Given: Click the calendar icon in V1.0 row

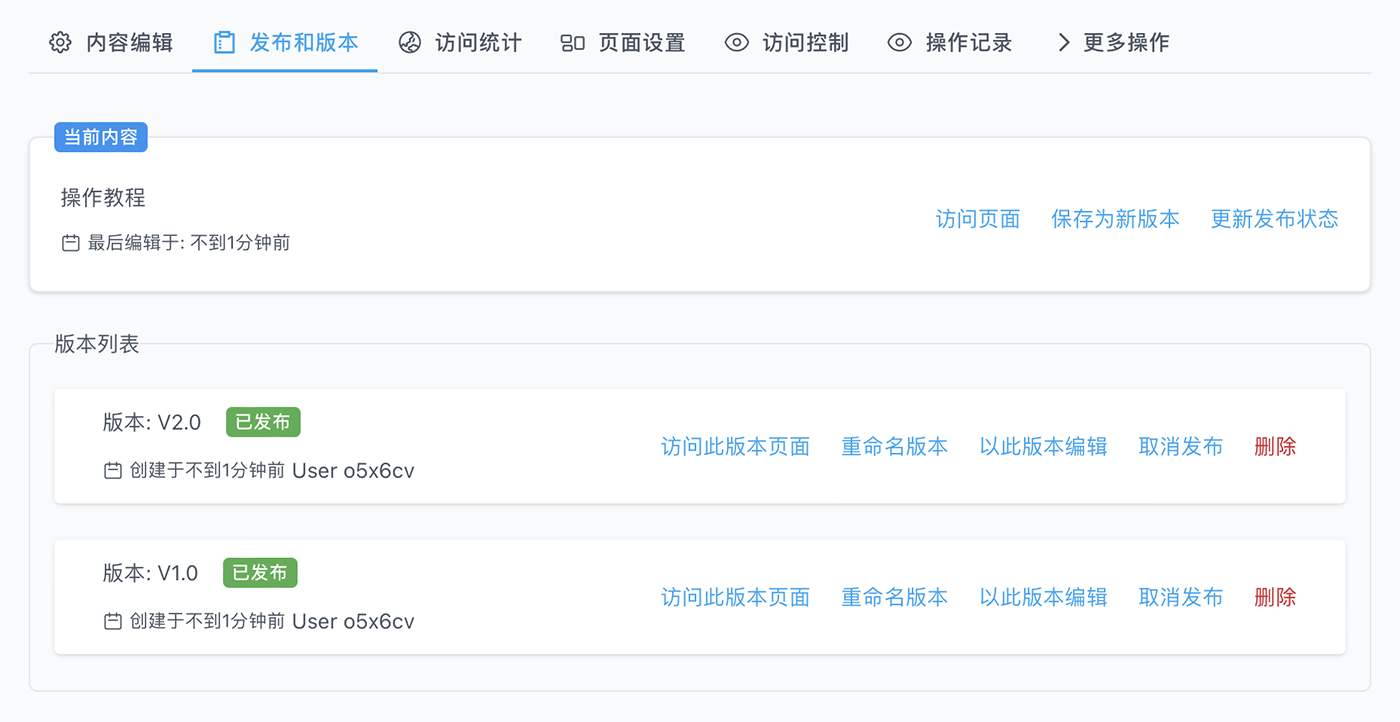Looking at the screenshot, I should click(x=113, y=621).
